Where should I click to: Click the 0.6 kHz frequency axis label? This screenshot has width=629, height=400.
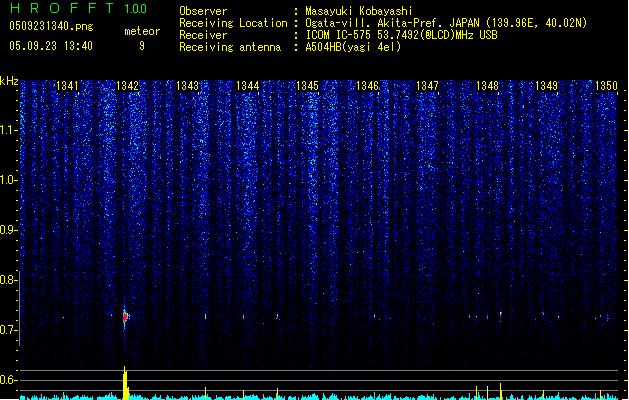(9, 380)
